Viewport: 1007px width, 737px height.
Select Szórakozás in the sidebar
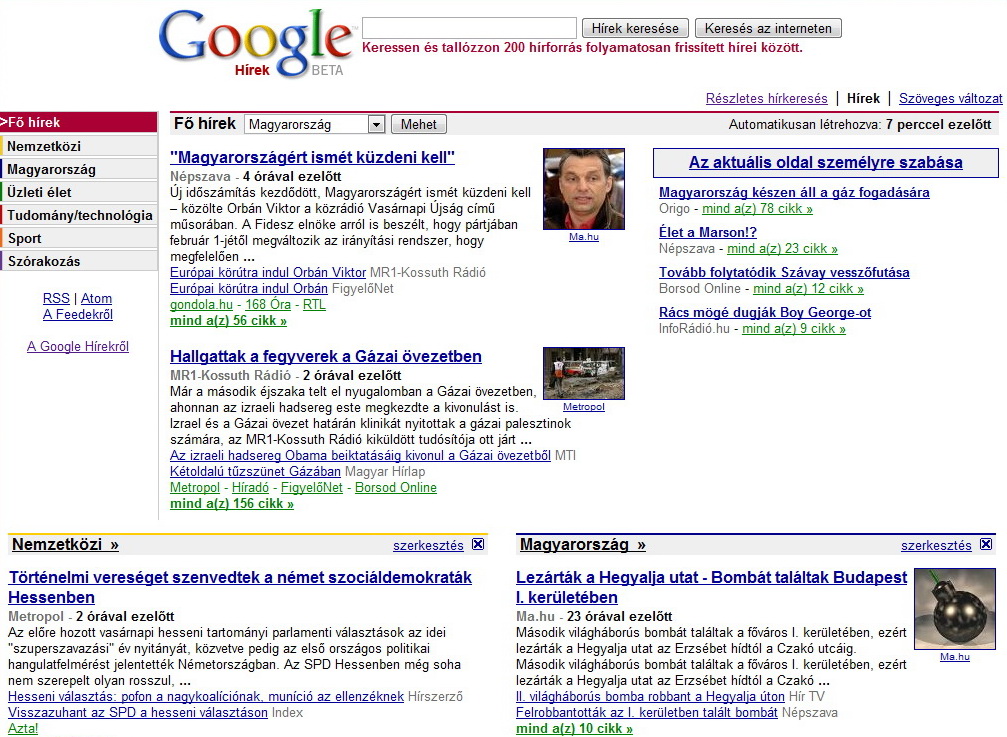pos(78,261)
